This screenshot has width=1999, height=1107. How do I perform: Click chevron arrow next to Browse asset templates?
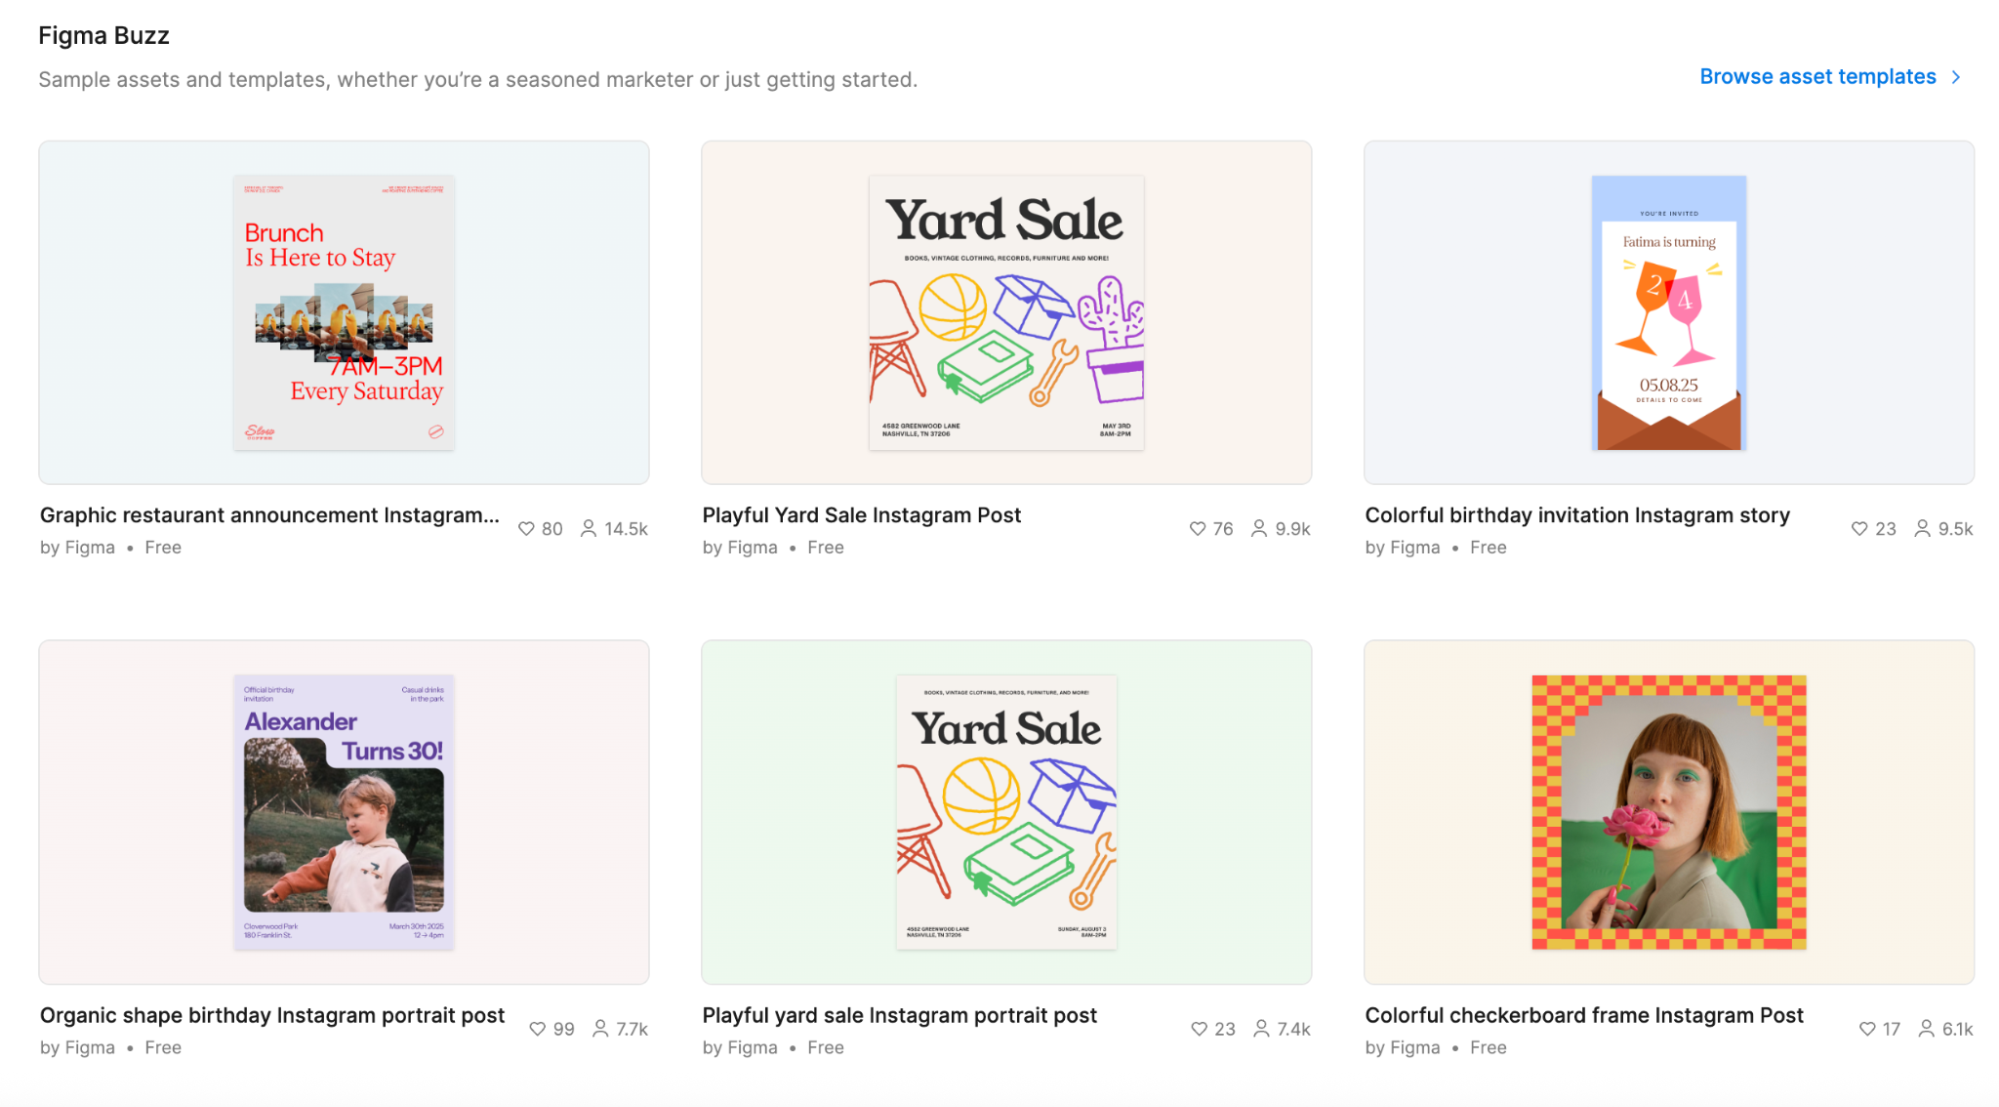[x=1956, y=77]
